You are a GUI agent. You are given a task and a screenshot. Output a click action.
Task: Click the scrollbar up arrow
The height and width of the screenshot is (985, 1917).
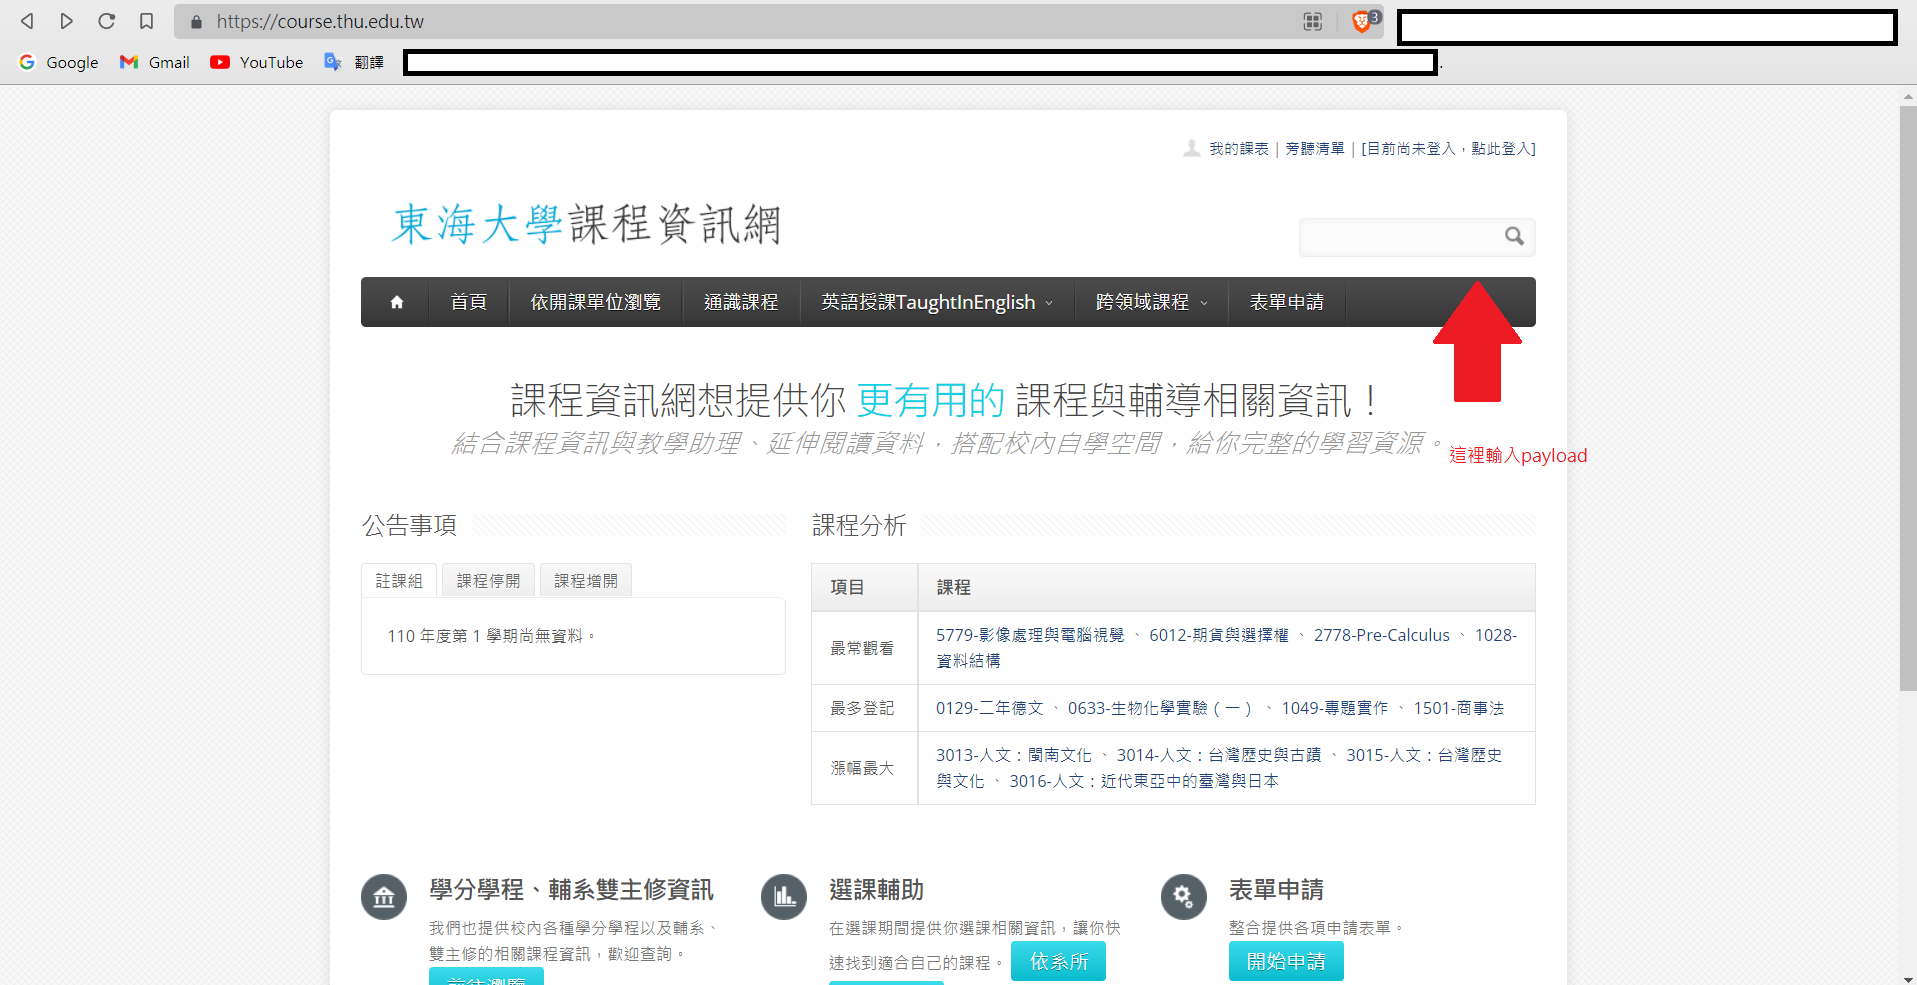[x=1908, y=97]
